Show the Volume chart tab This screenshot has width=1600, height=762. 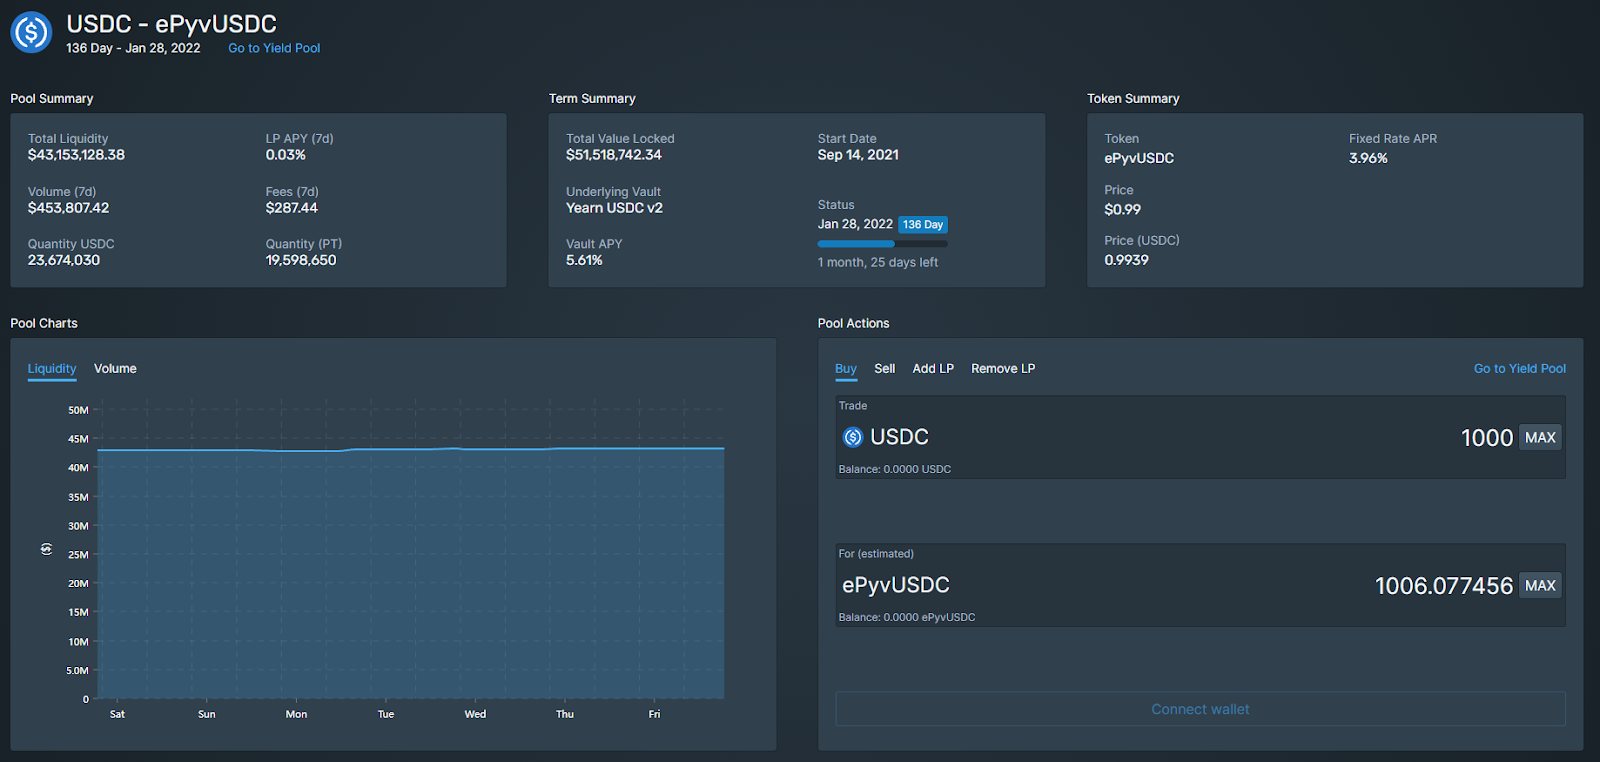point(115,369)
